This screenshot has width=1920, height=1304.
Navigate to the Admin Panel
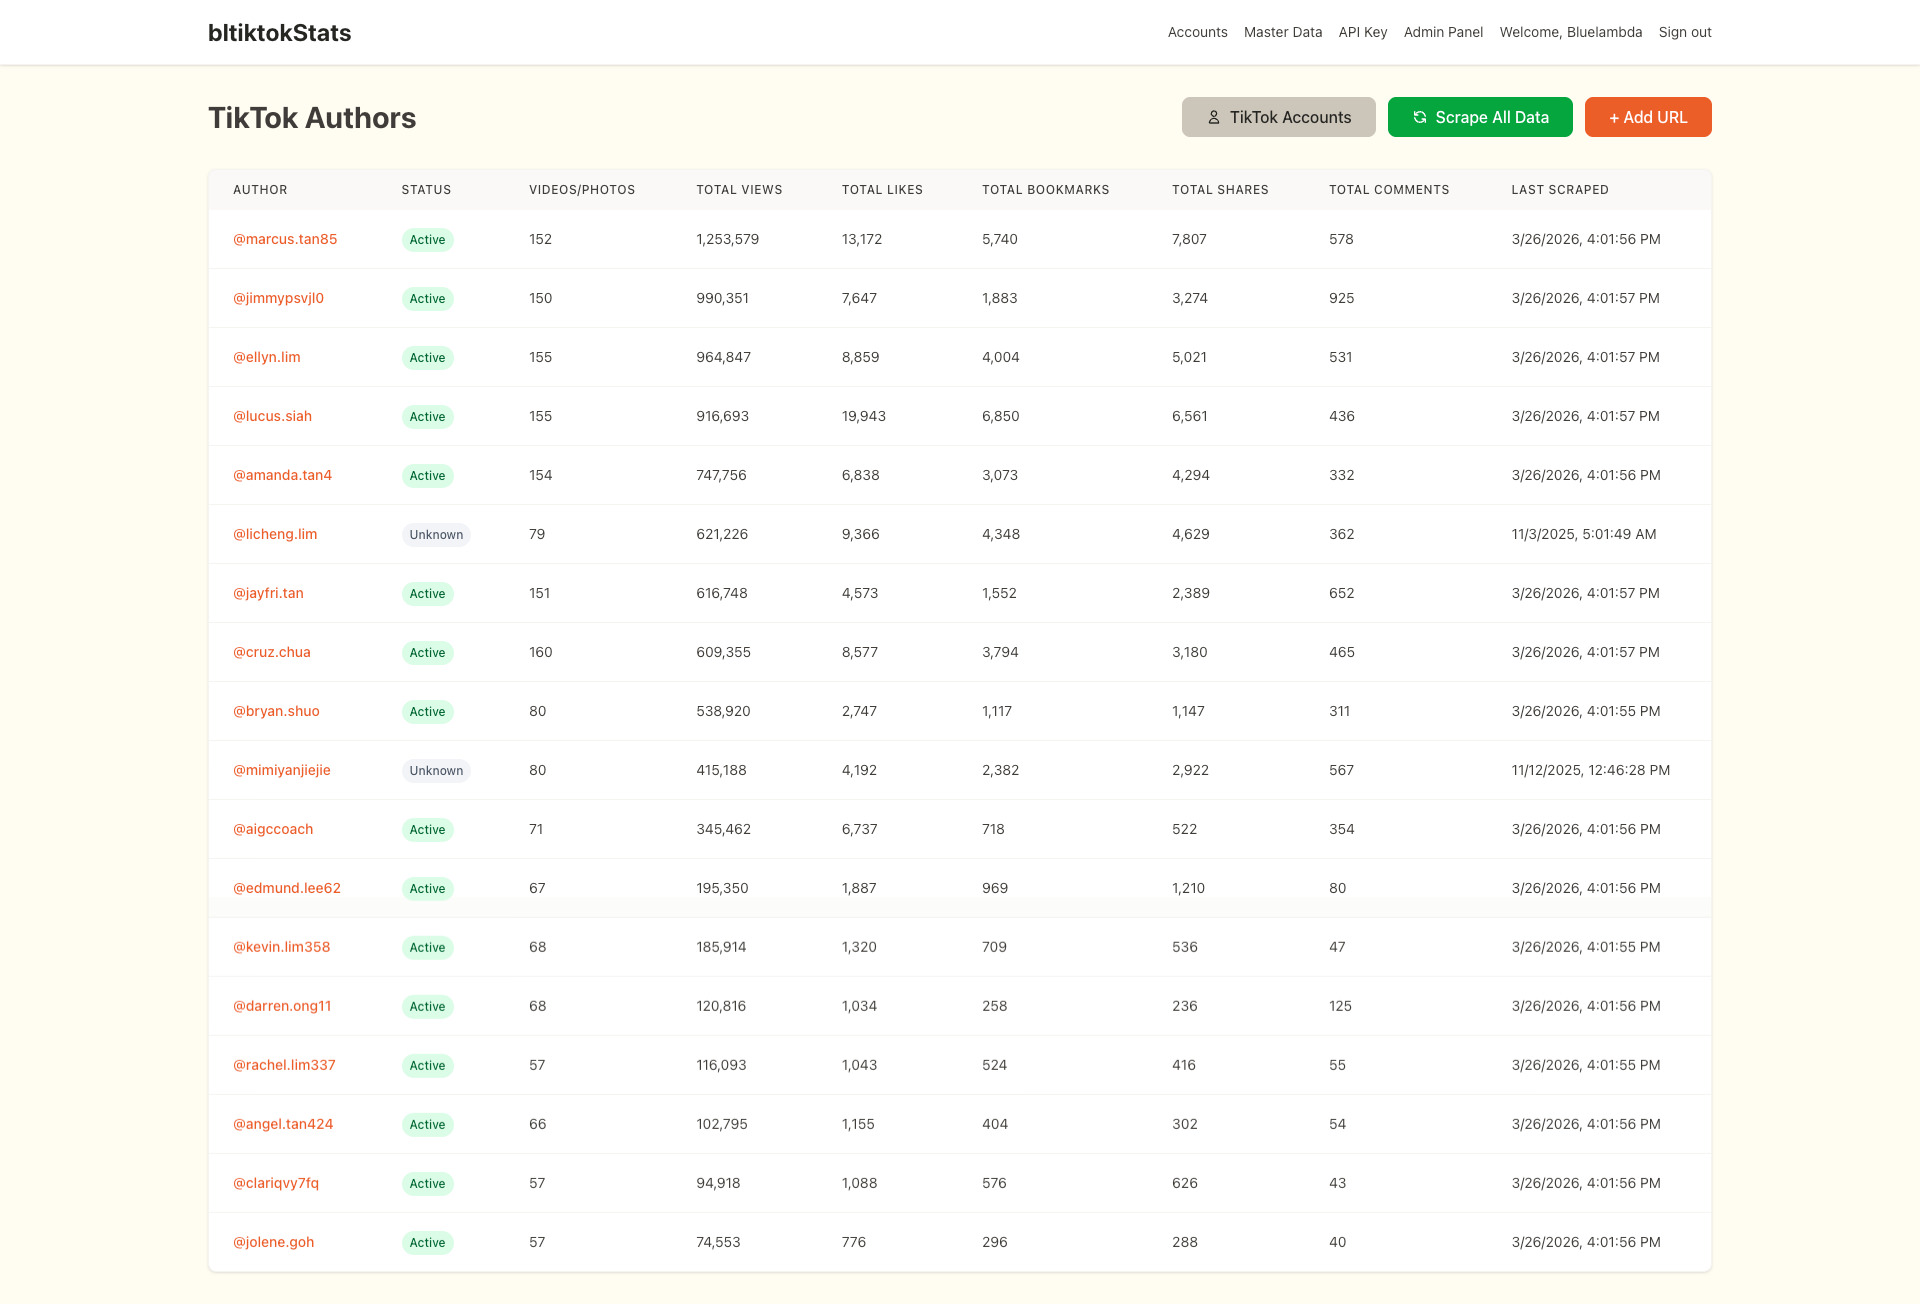pos(1443,32)
